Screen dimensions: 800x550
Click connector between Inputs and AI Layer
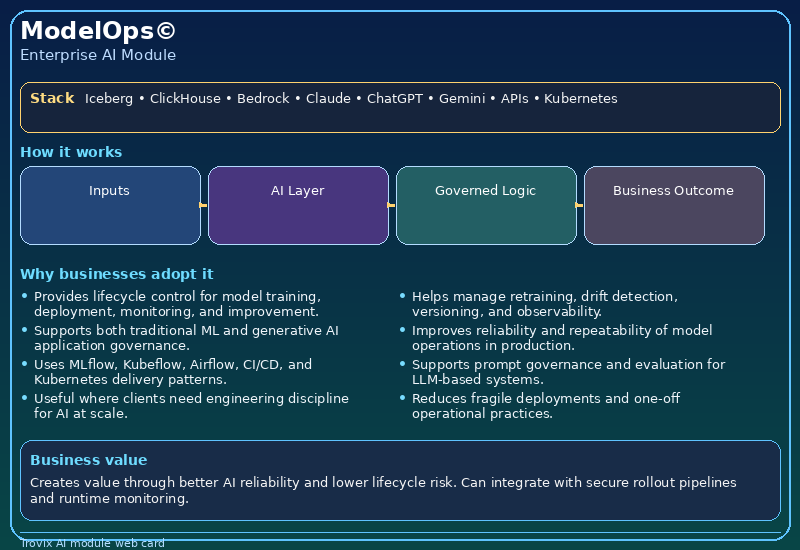click(204, 205)
